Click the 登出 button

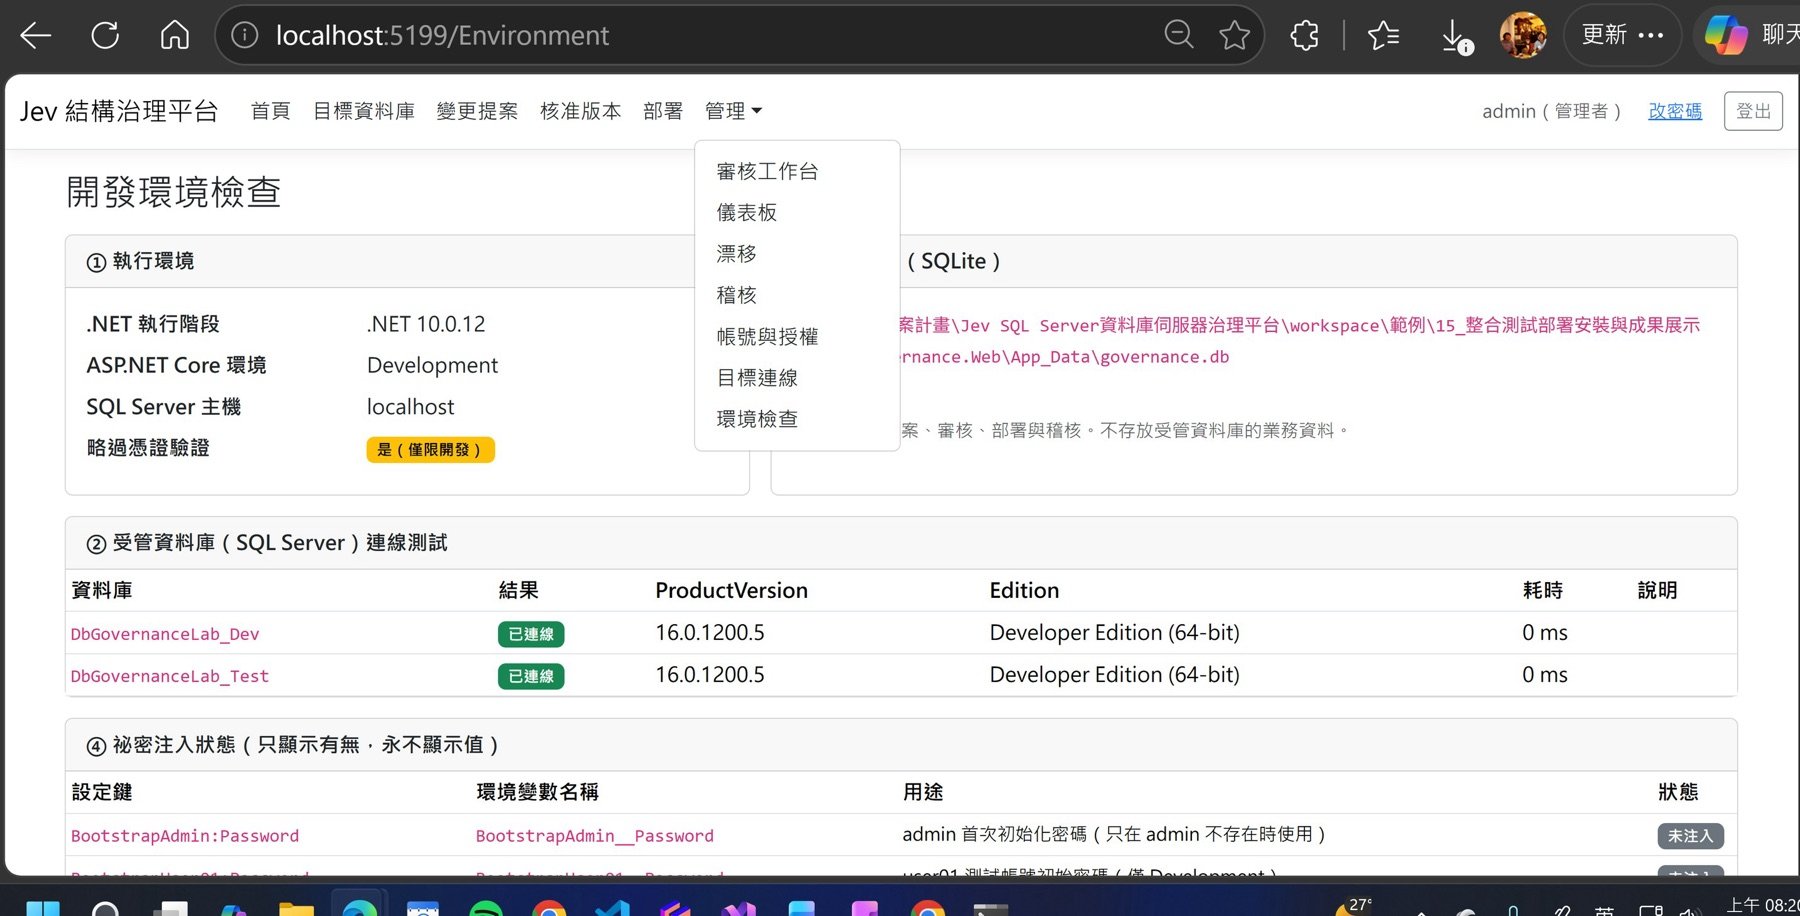pyautogui.click(x=1753, y=111)
